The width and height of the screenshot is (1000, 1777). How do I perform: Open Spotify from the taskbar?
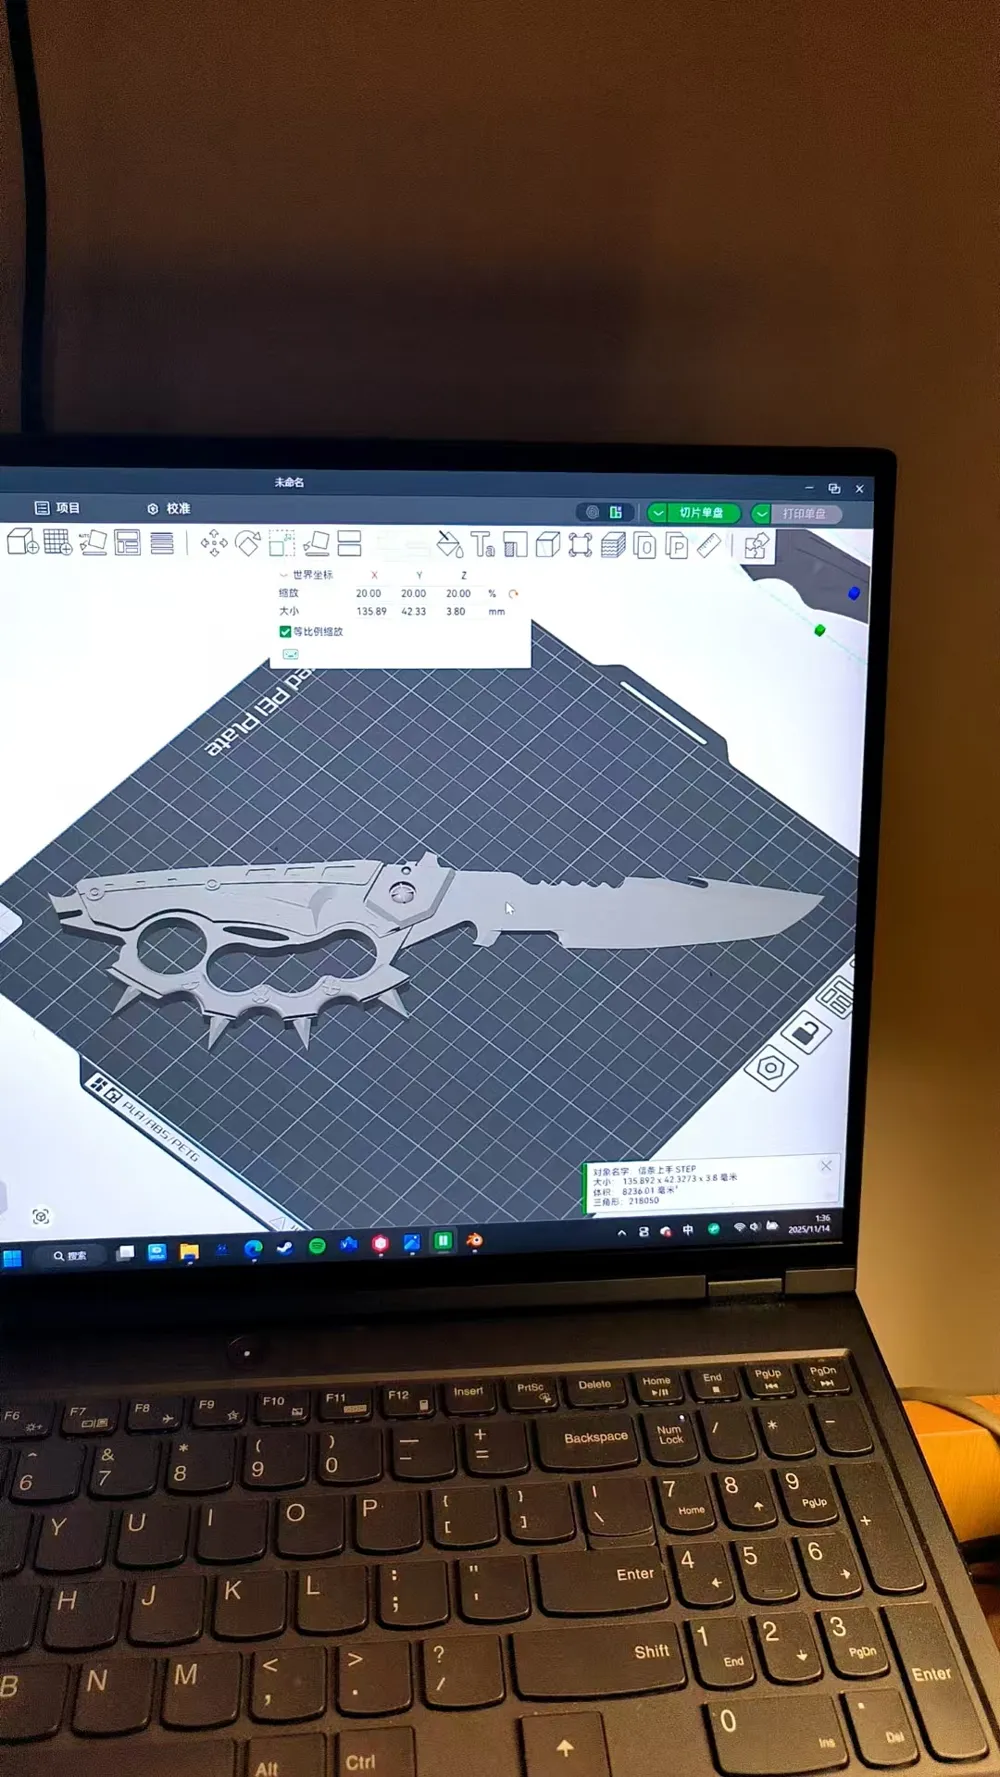pos(317,1246)
